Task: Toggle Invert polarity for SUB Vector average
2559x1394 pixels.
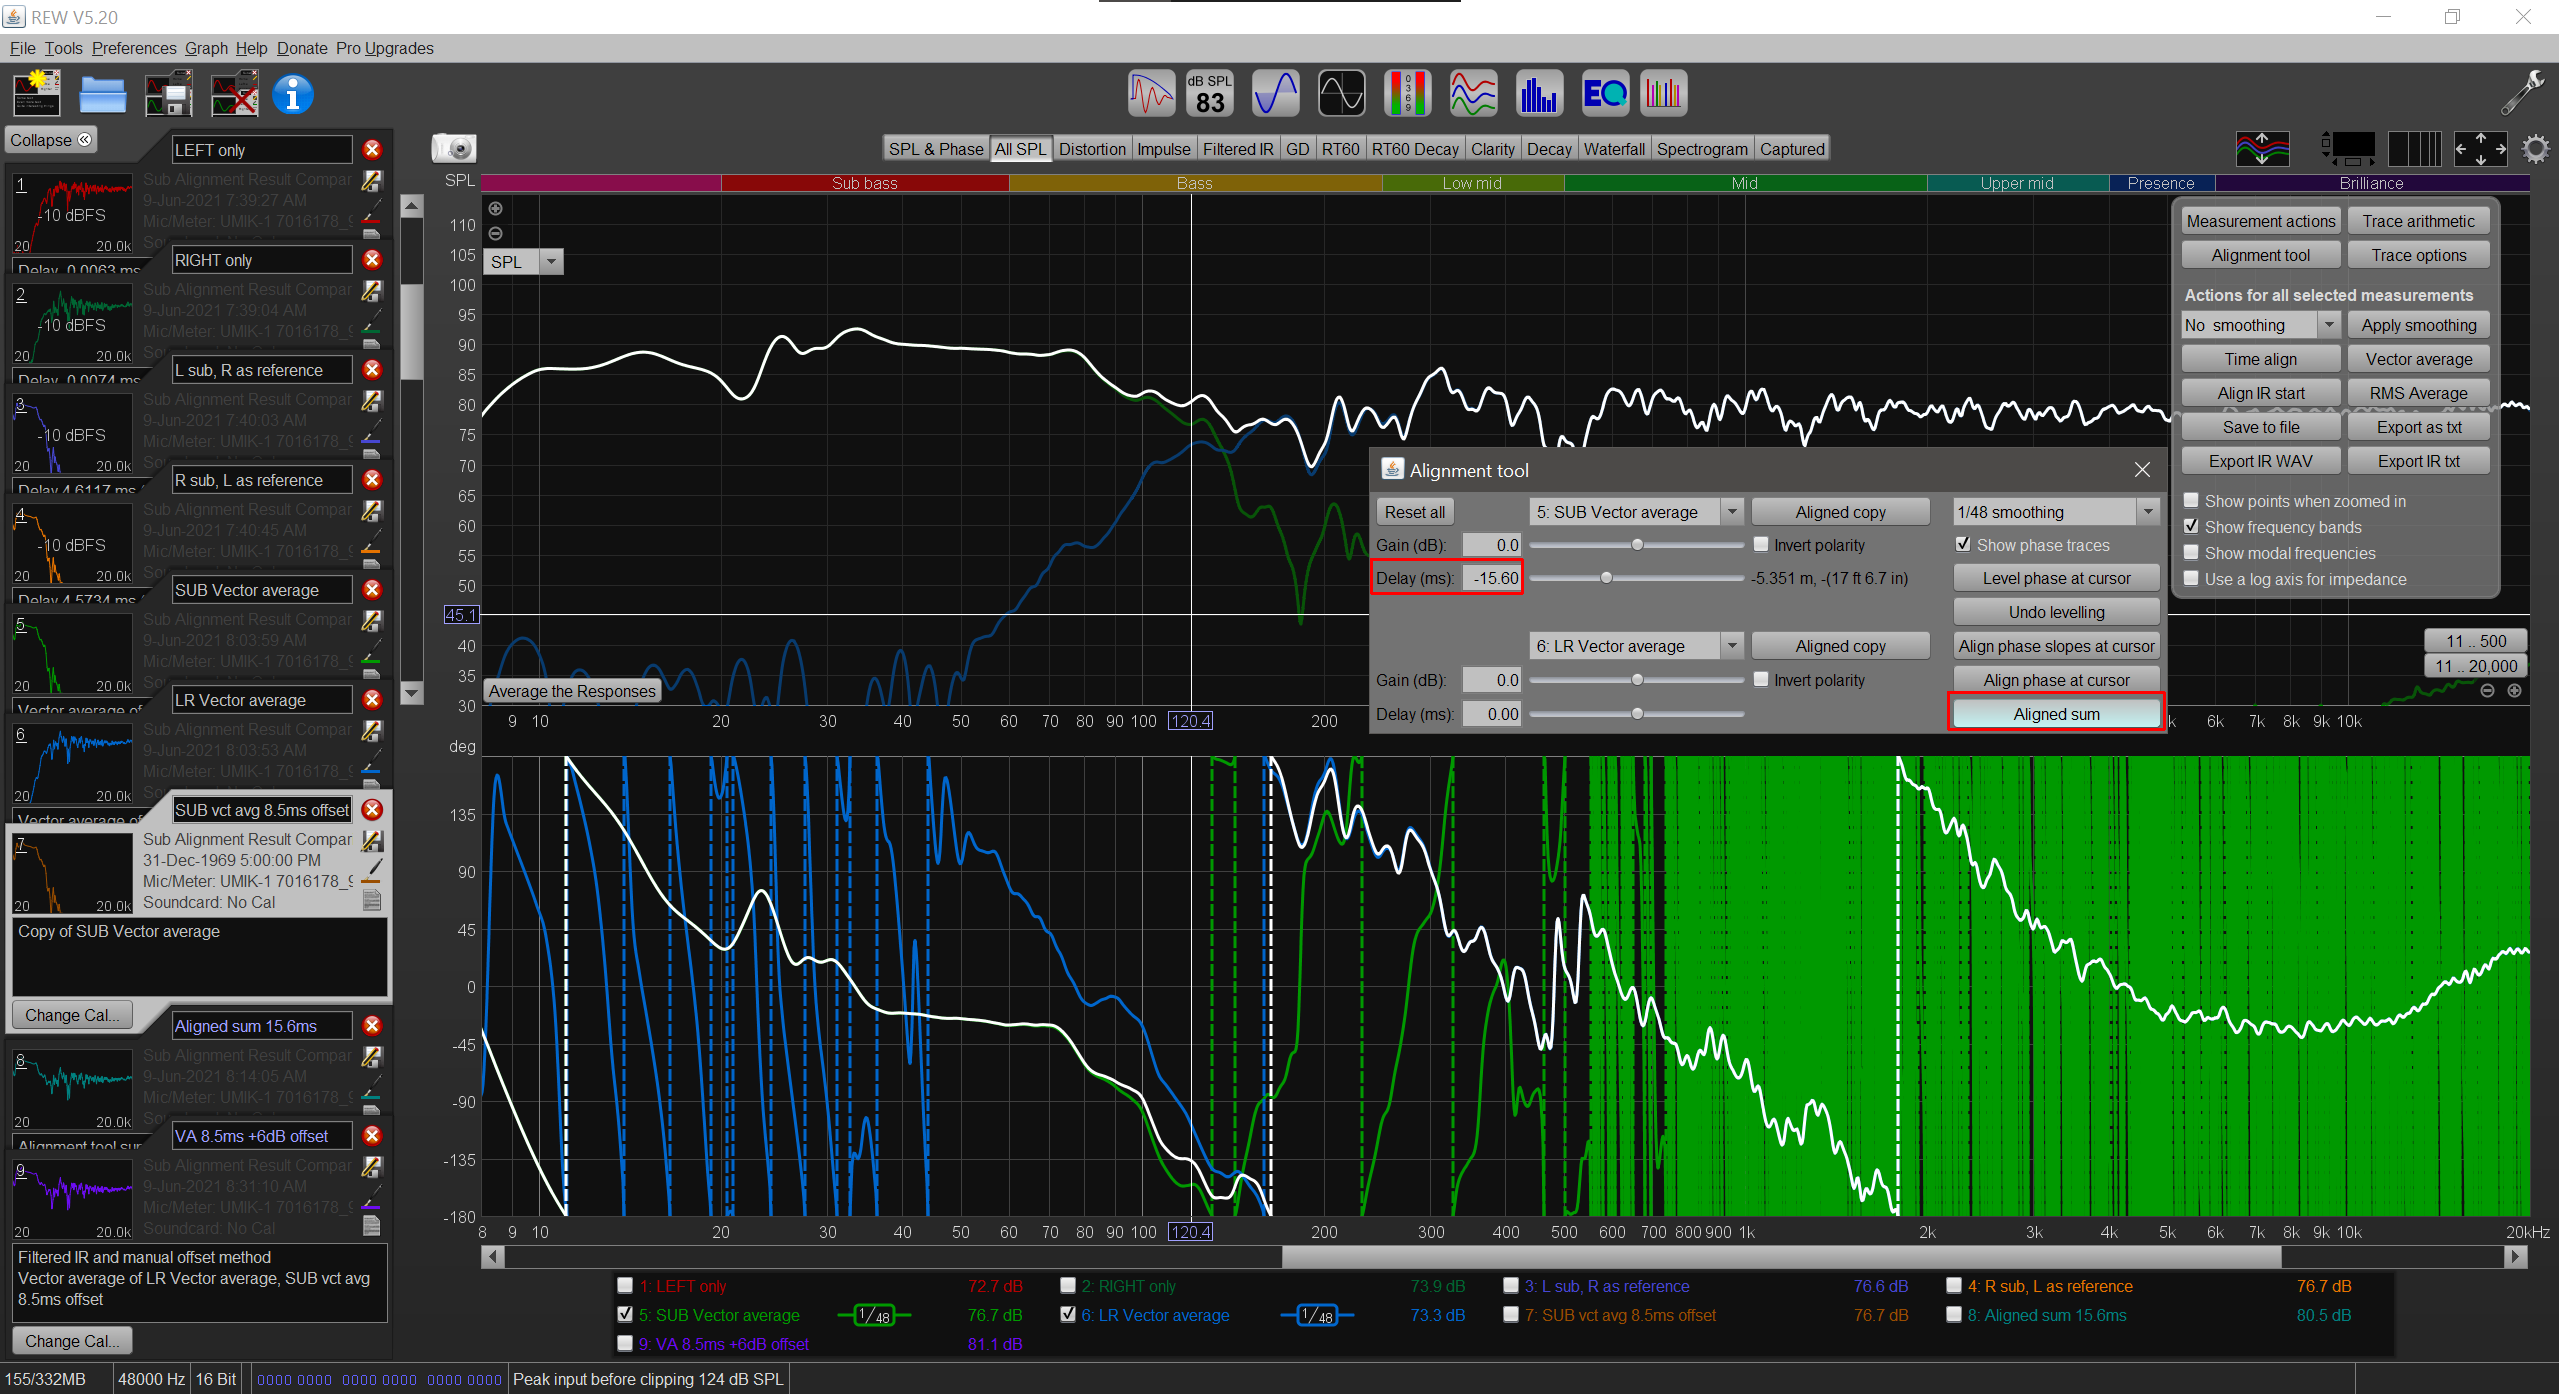Action: pyautogui.click(x=1761, y=544)
